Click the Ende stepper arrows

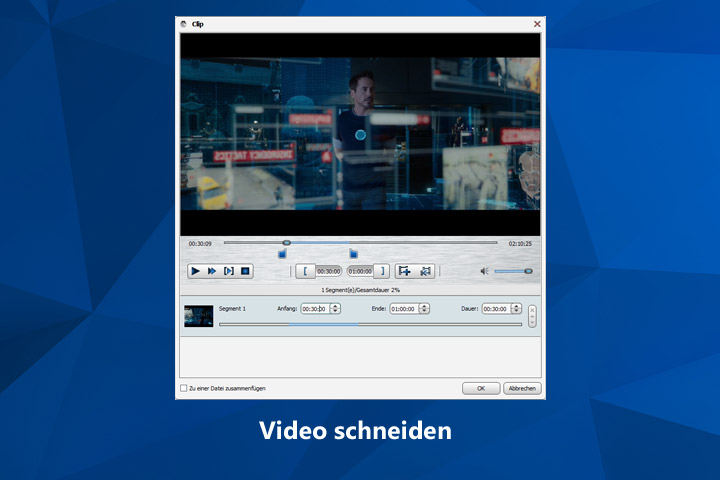point(424,309)
